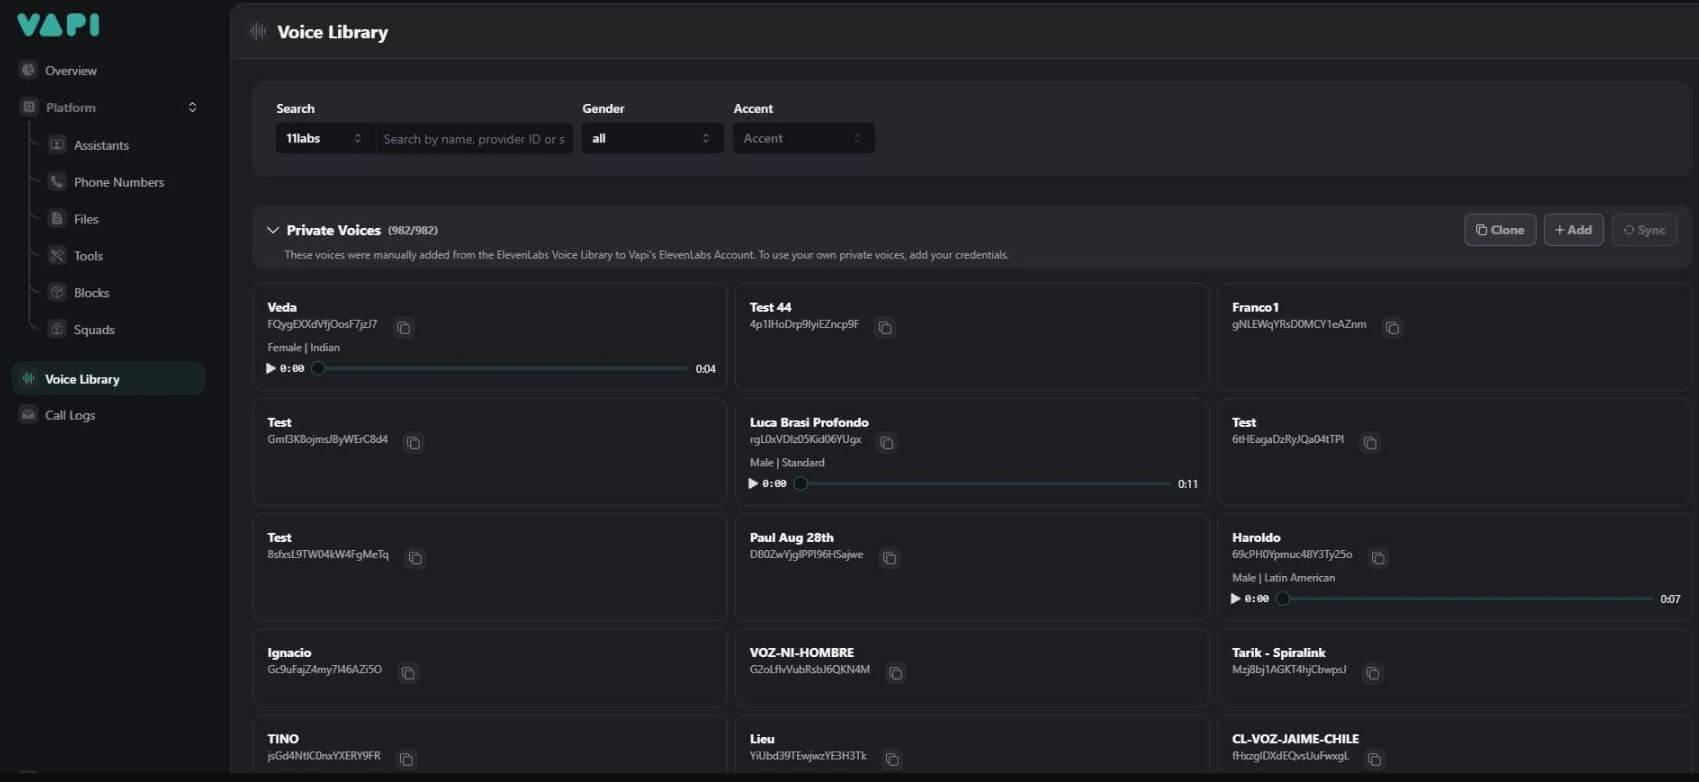Viewport: 1699px width, 782px height.
Task: Copy the Veda voice ID
Action: [x=403, y=328]
